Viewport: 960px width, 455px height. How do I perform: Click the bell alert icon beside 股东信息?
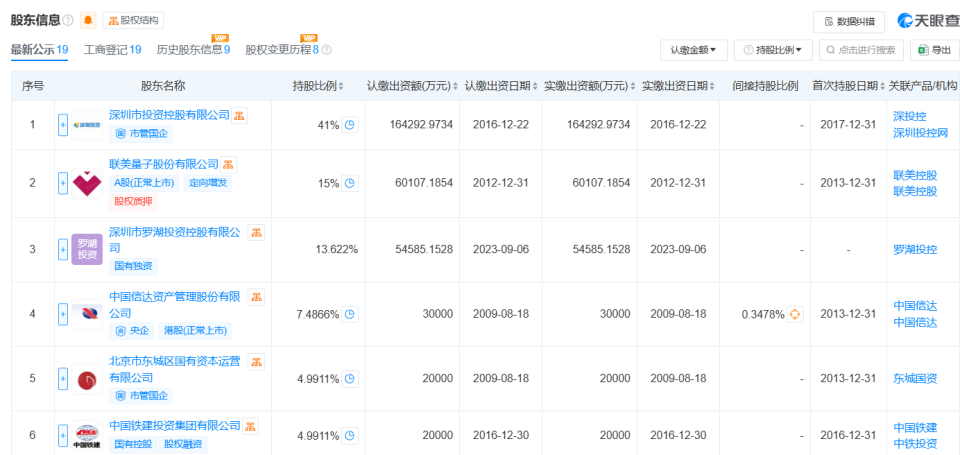88,20
